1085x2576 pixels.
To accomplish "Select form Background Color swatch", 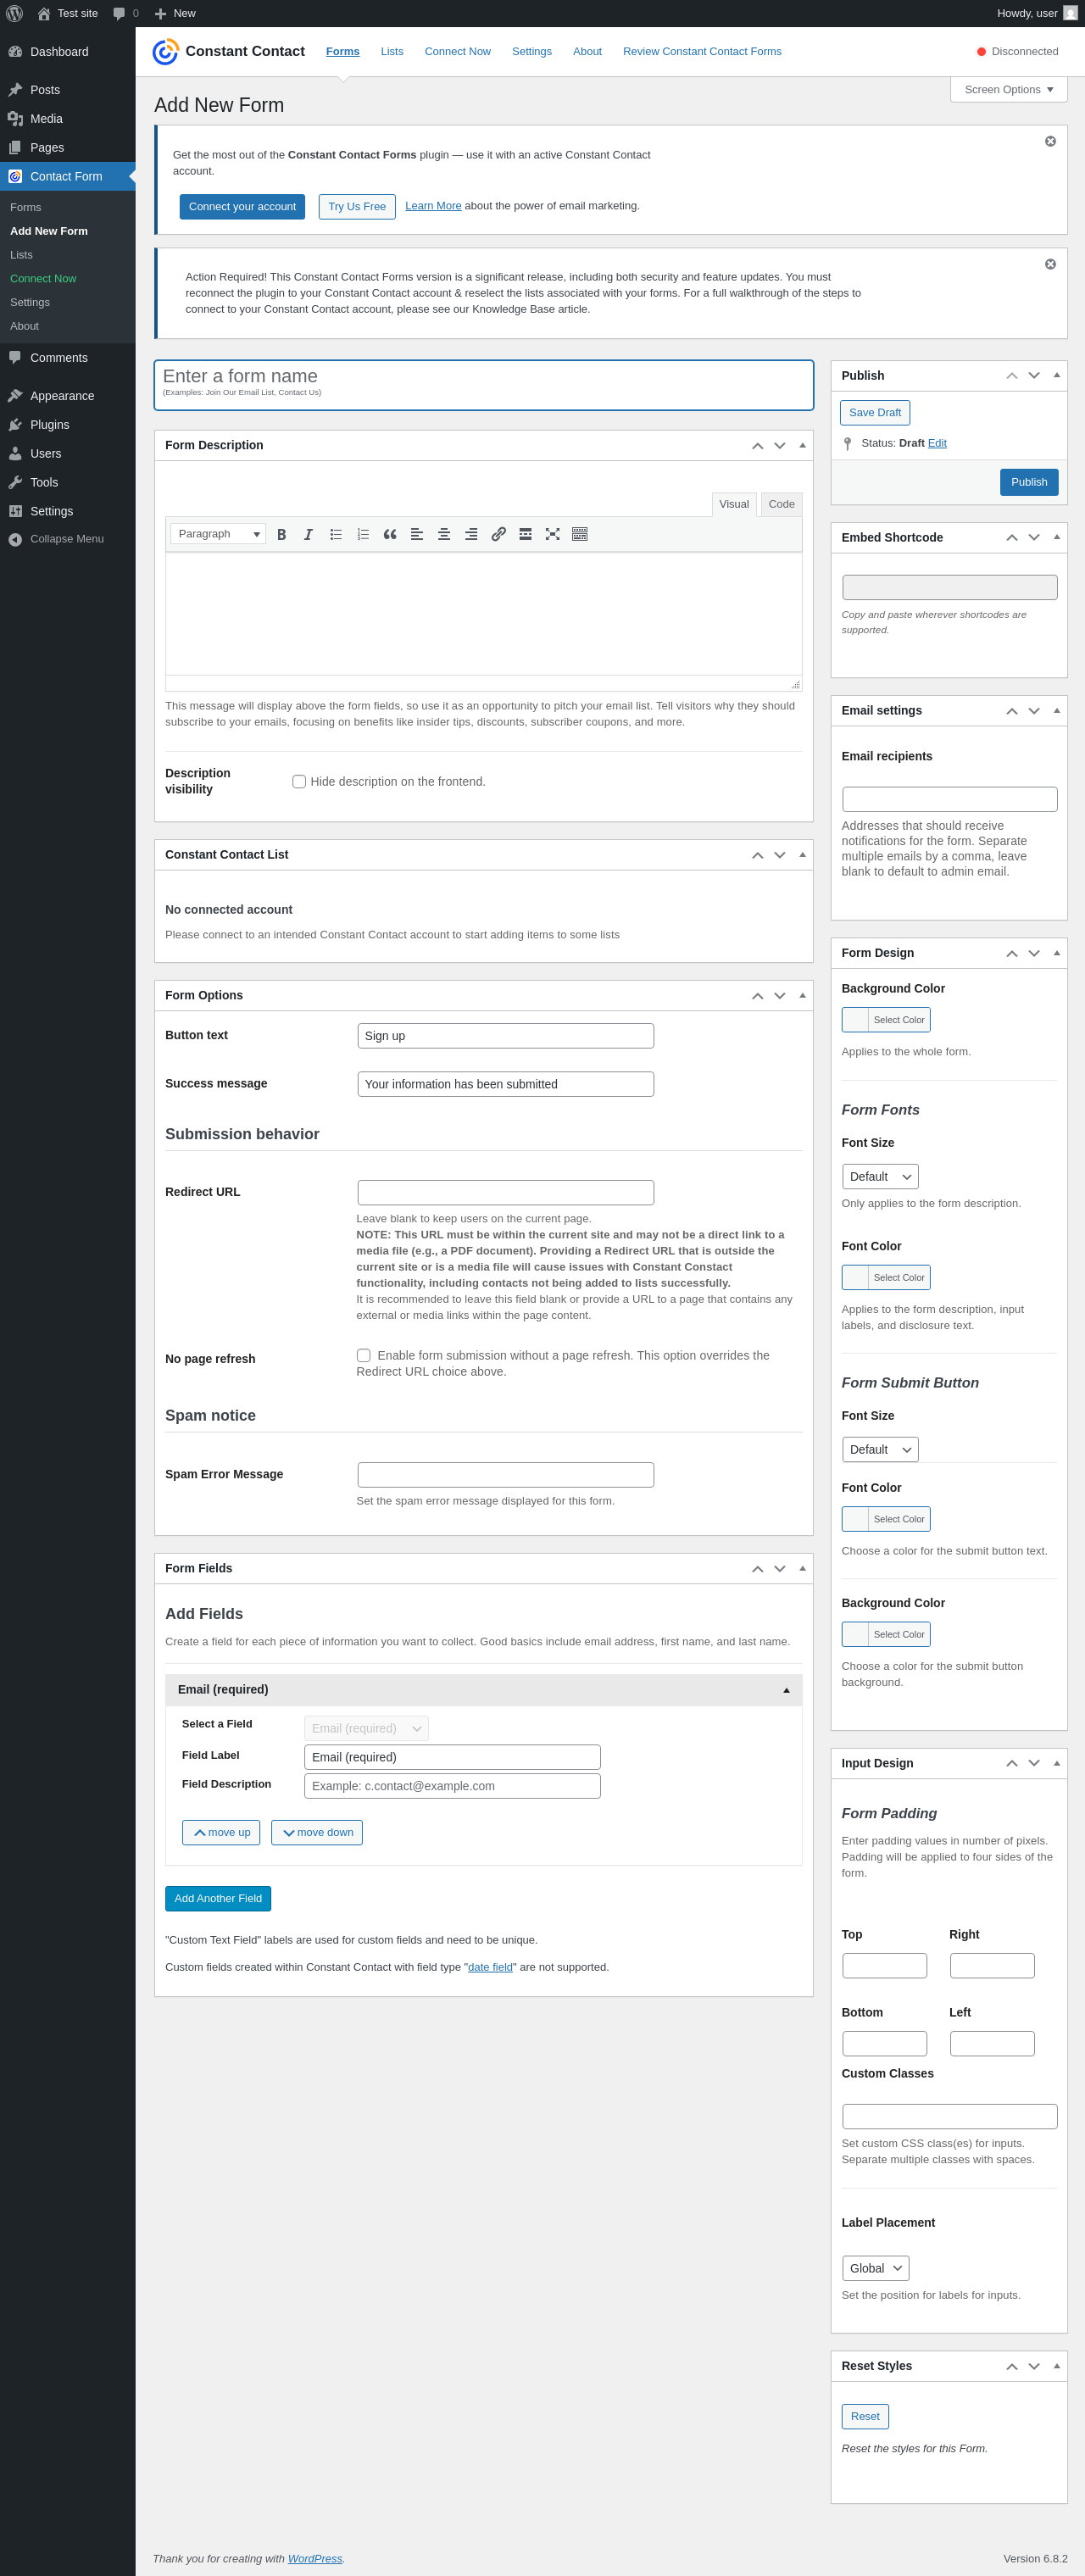I will 886,1020.
